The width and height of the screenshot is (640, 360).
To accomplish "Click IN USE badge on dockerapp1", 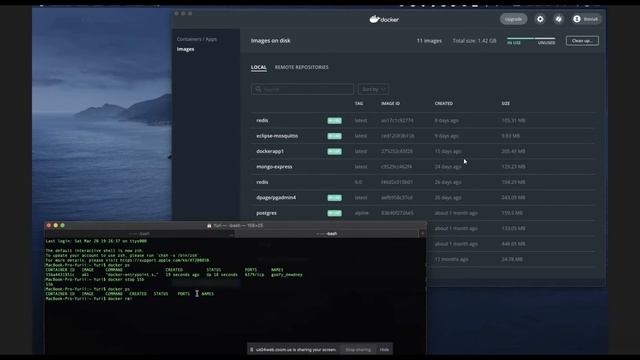I will 334,151.
